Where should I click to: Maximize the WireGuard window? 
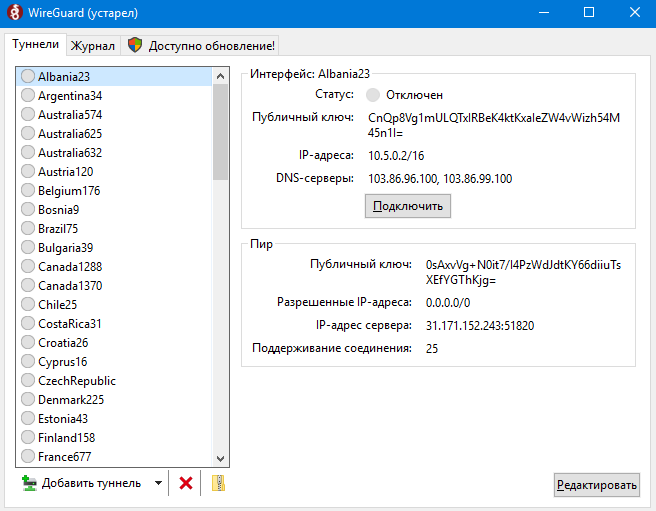589,13
